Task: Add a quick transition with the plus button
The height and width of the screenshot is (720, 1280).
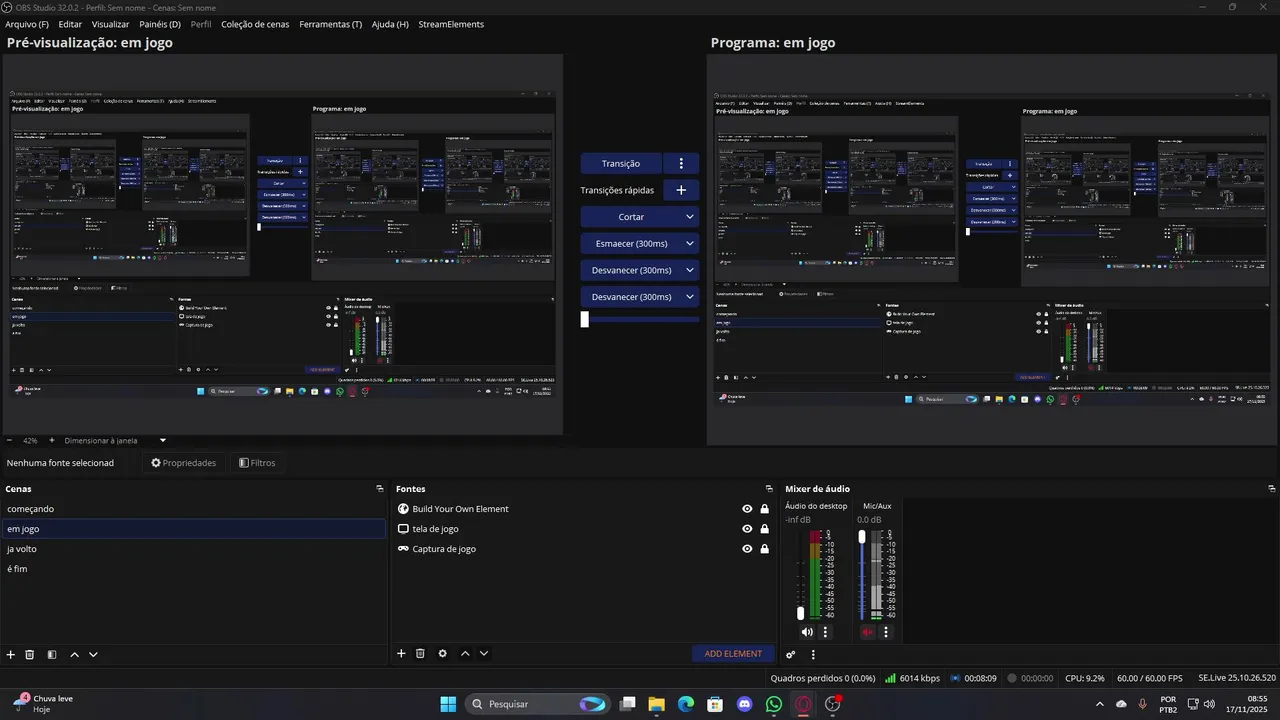Action: pos(681,190)
